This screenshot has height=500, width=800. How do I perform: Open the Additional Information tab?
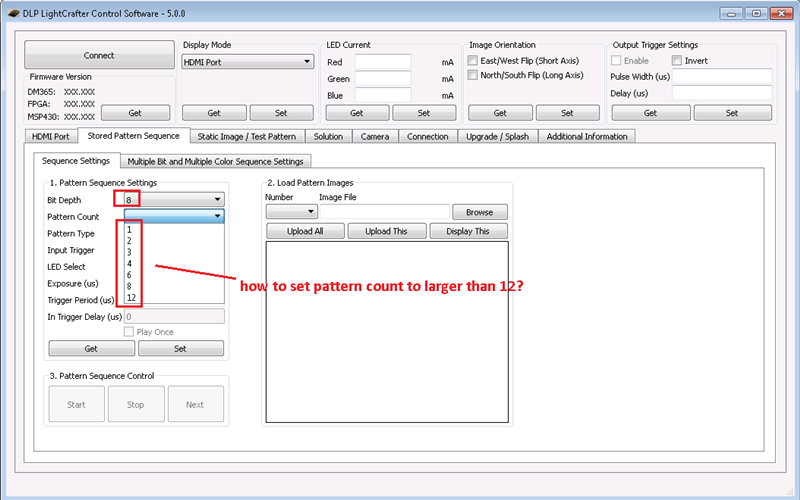[x=587, y=136]
